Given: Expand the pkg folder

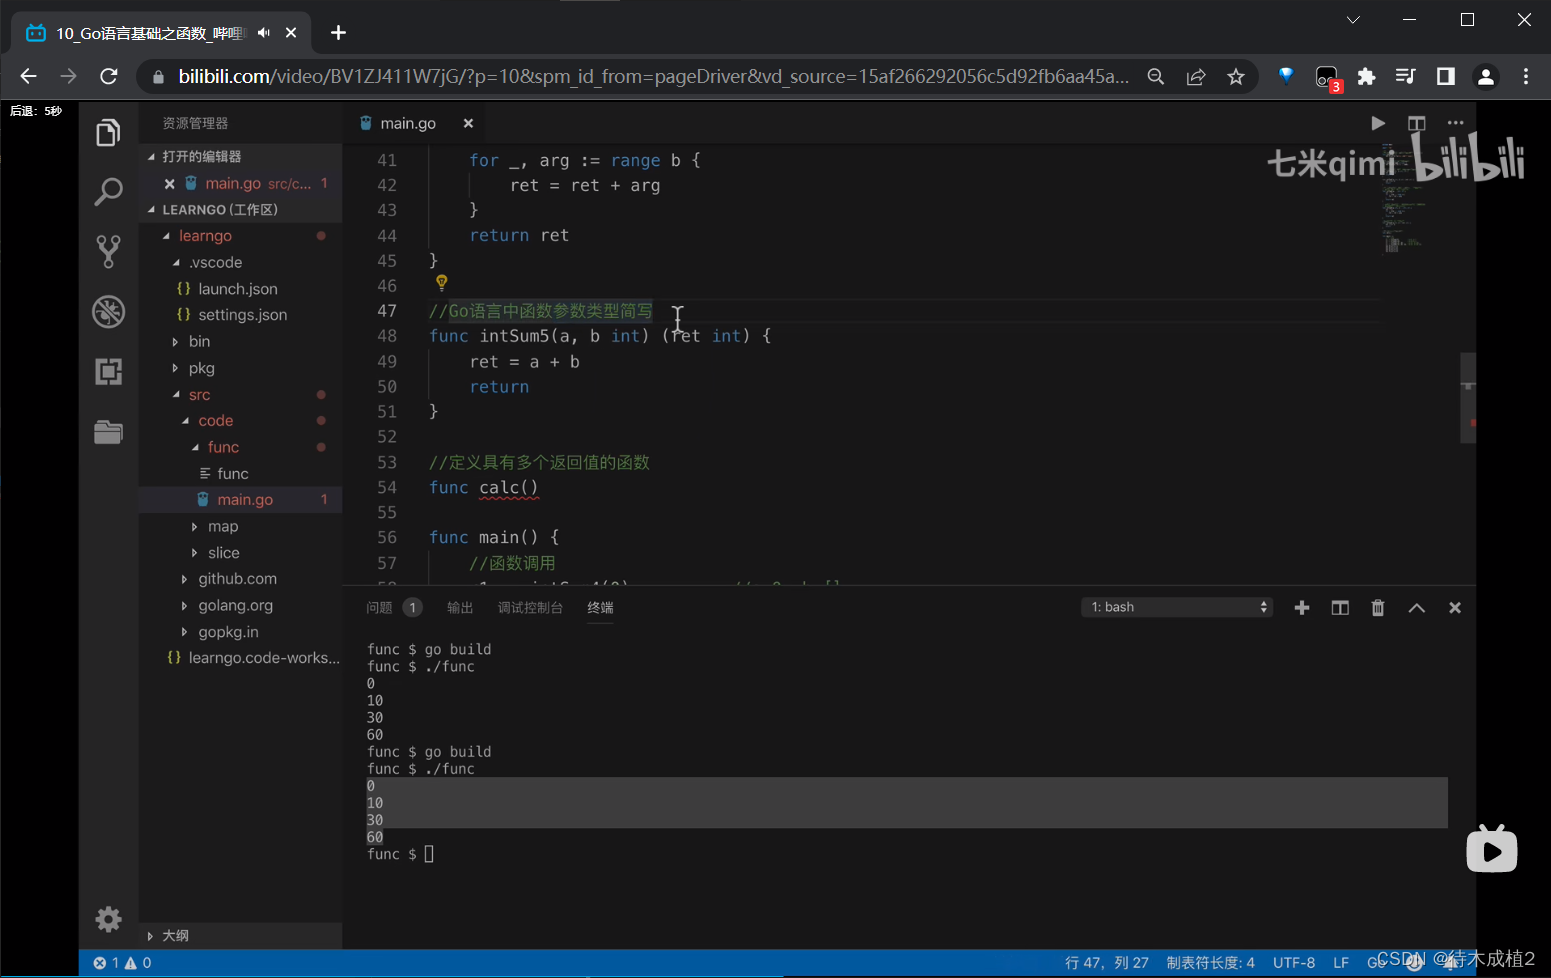Looking at the screenshot, I should [x=176, y=368].
